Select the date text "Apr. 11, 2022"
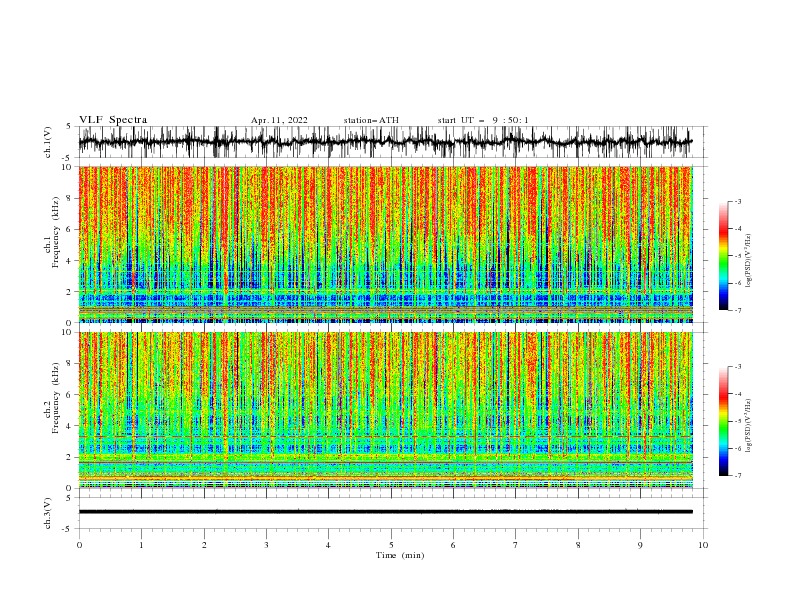This screenshot has height=612, width=792. pyautogui.click(x=279, y=120)
